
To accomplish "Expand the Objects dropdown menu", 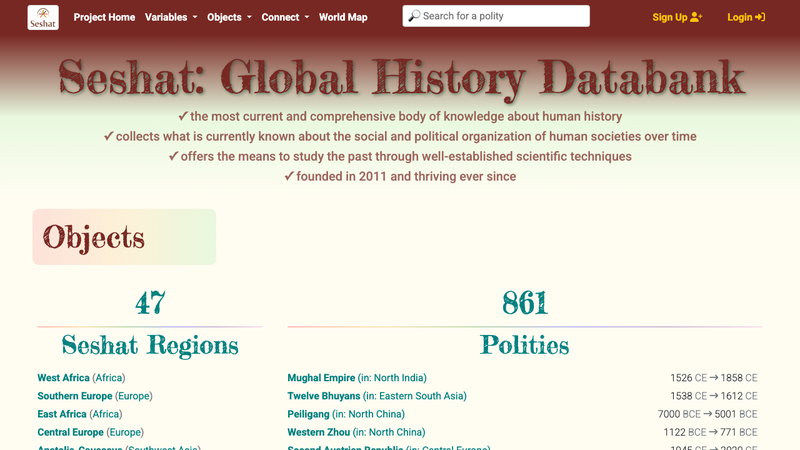I will [229, 17].
